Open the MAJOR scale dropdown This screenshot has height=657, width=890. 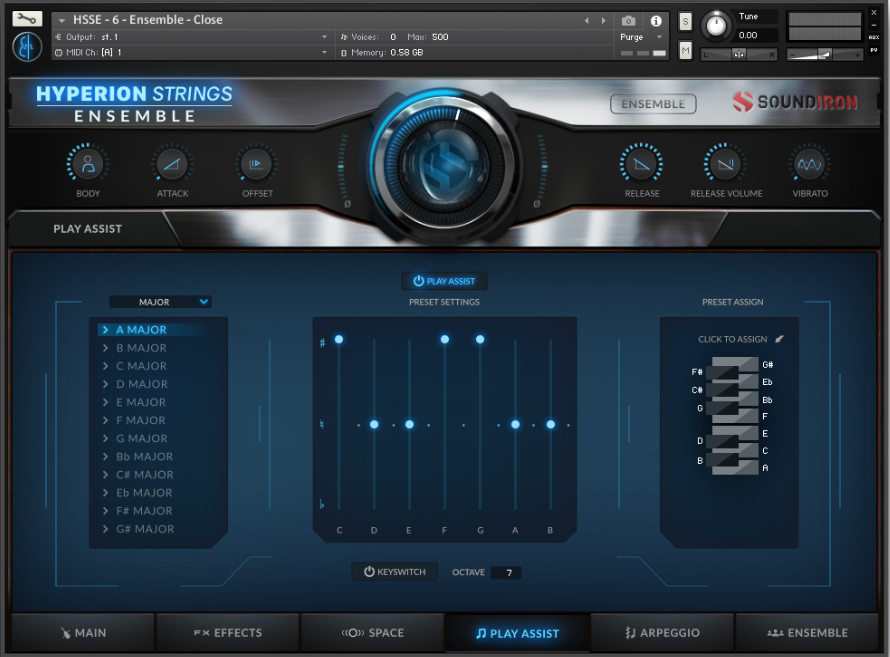click(x=161, y=301)
